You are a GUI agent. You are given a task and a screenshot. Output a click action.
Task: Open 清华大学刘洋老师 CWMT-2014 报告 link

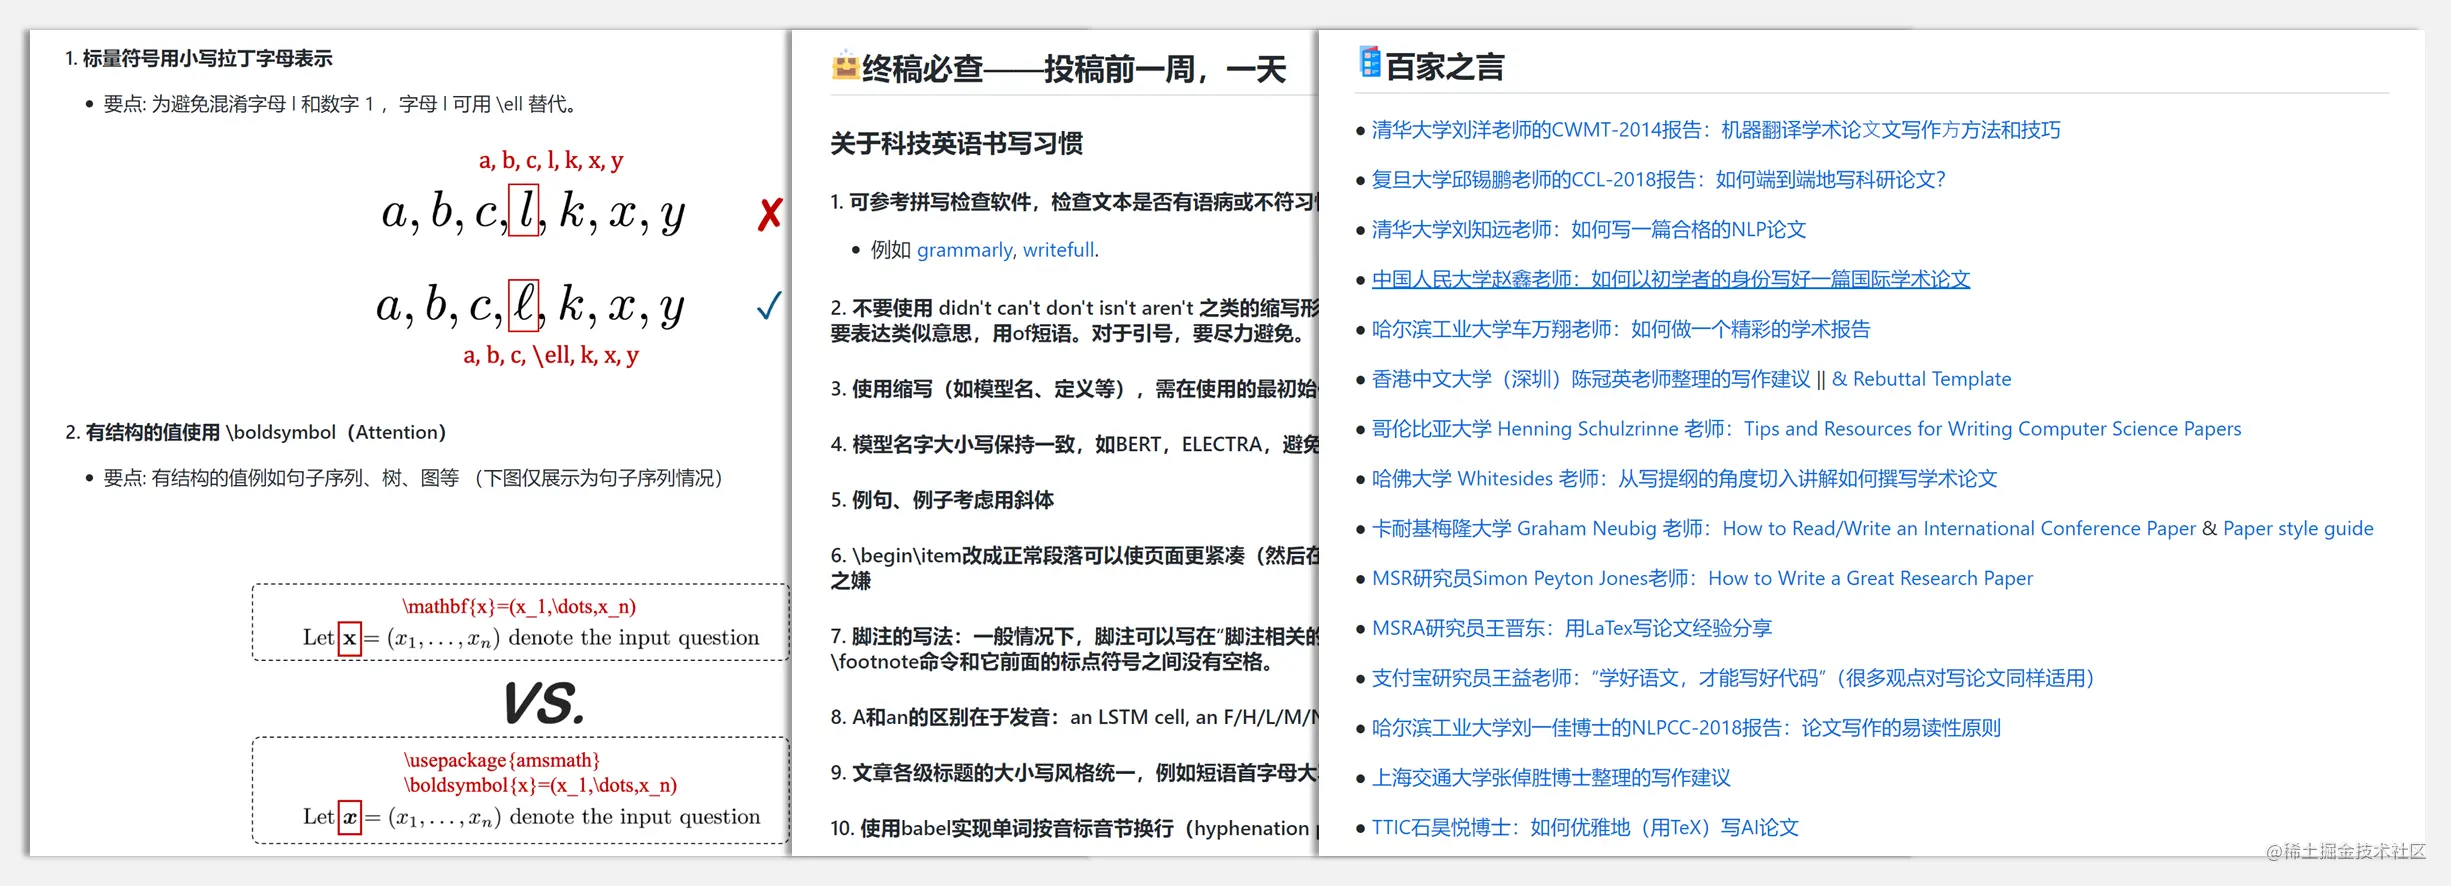1716,130
